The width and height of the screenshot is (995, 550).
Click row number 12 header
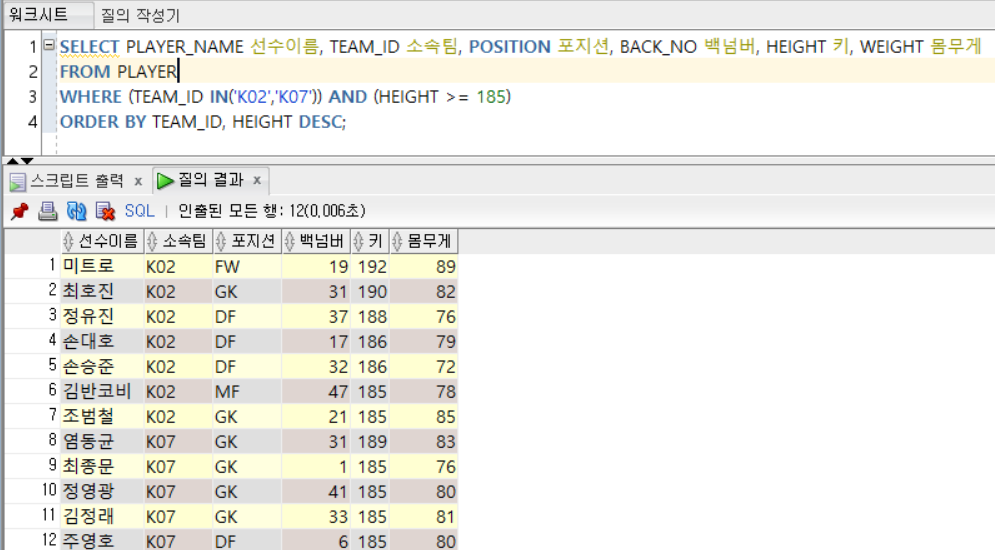pyautogui.click(x=32, y=540)
